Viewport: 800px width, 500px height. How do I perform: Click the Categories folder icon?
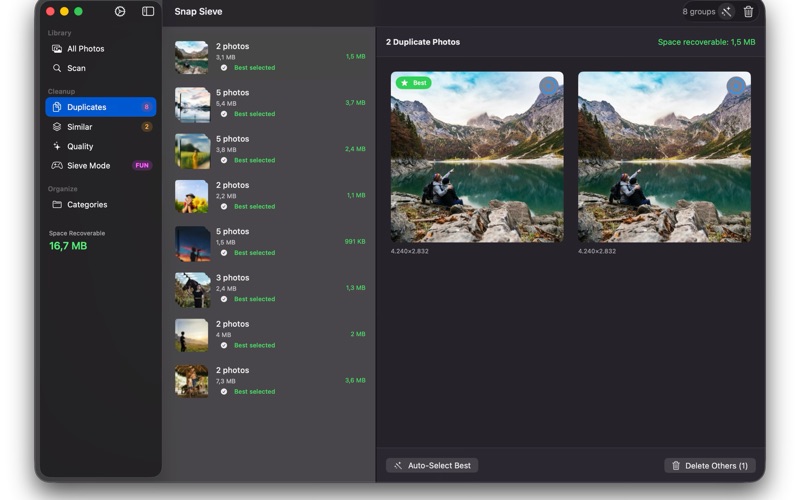tap(57, 205)
